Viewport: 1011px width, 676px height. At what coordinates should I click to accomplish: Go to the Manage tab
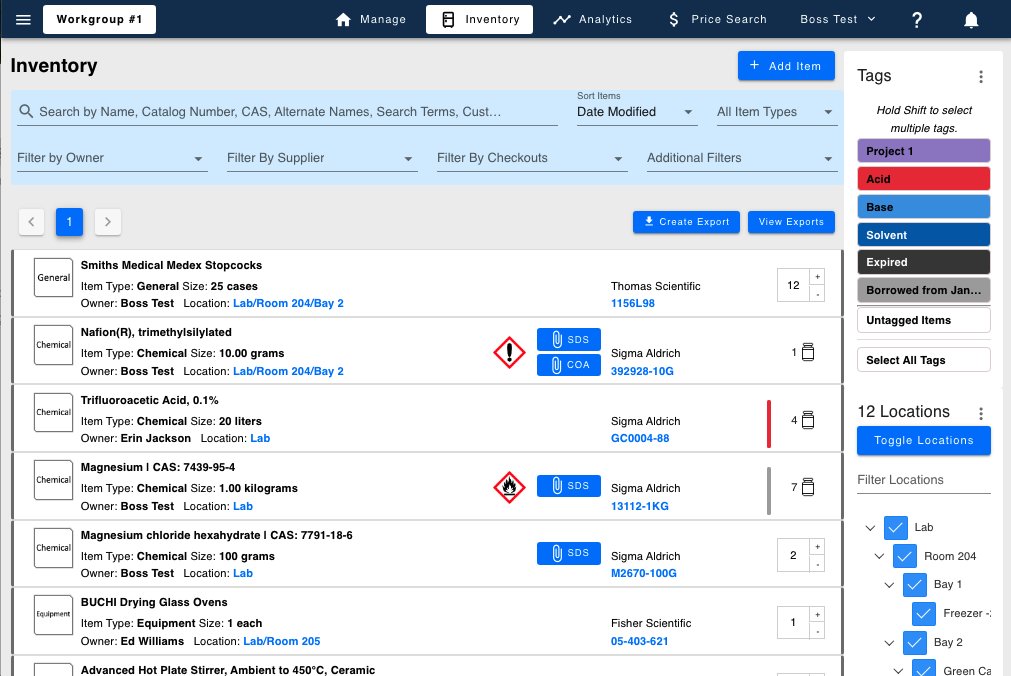371,19
